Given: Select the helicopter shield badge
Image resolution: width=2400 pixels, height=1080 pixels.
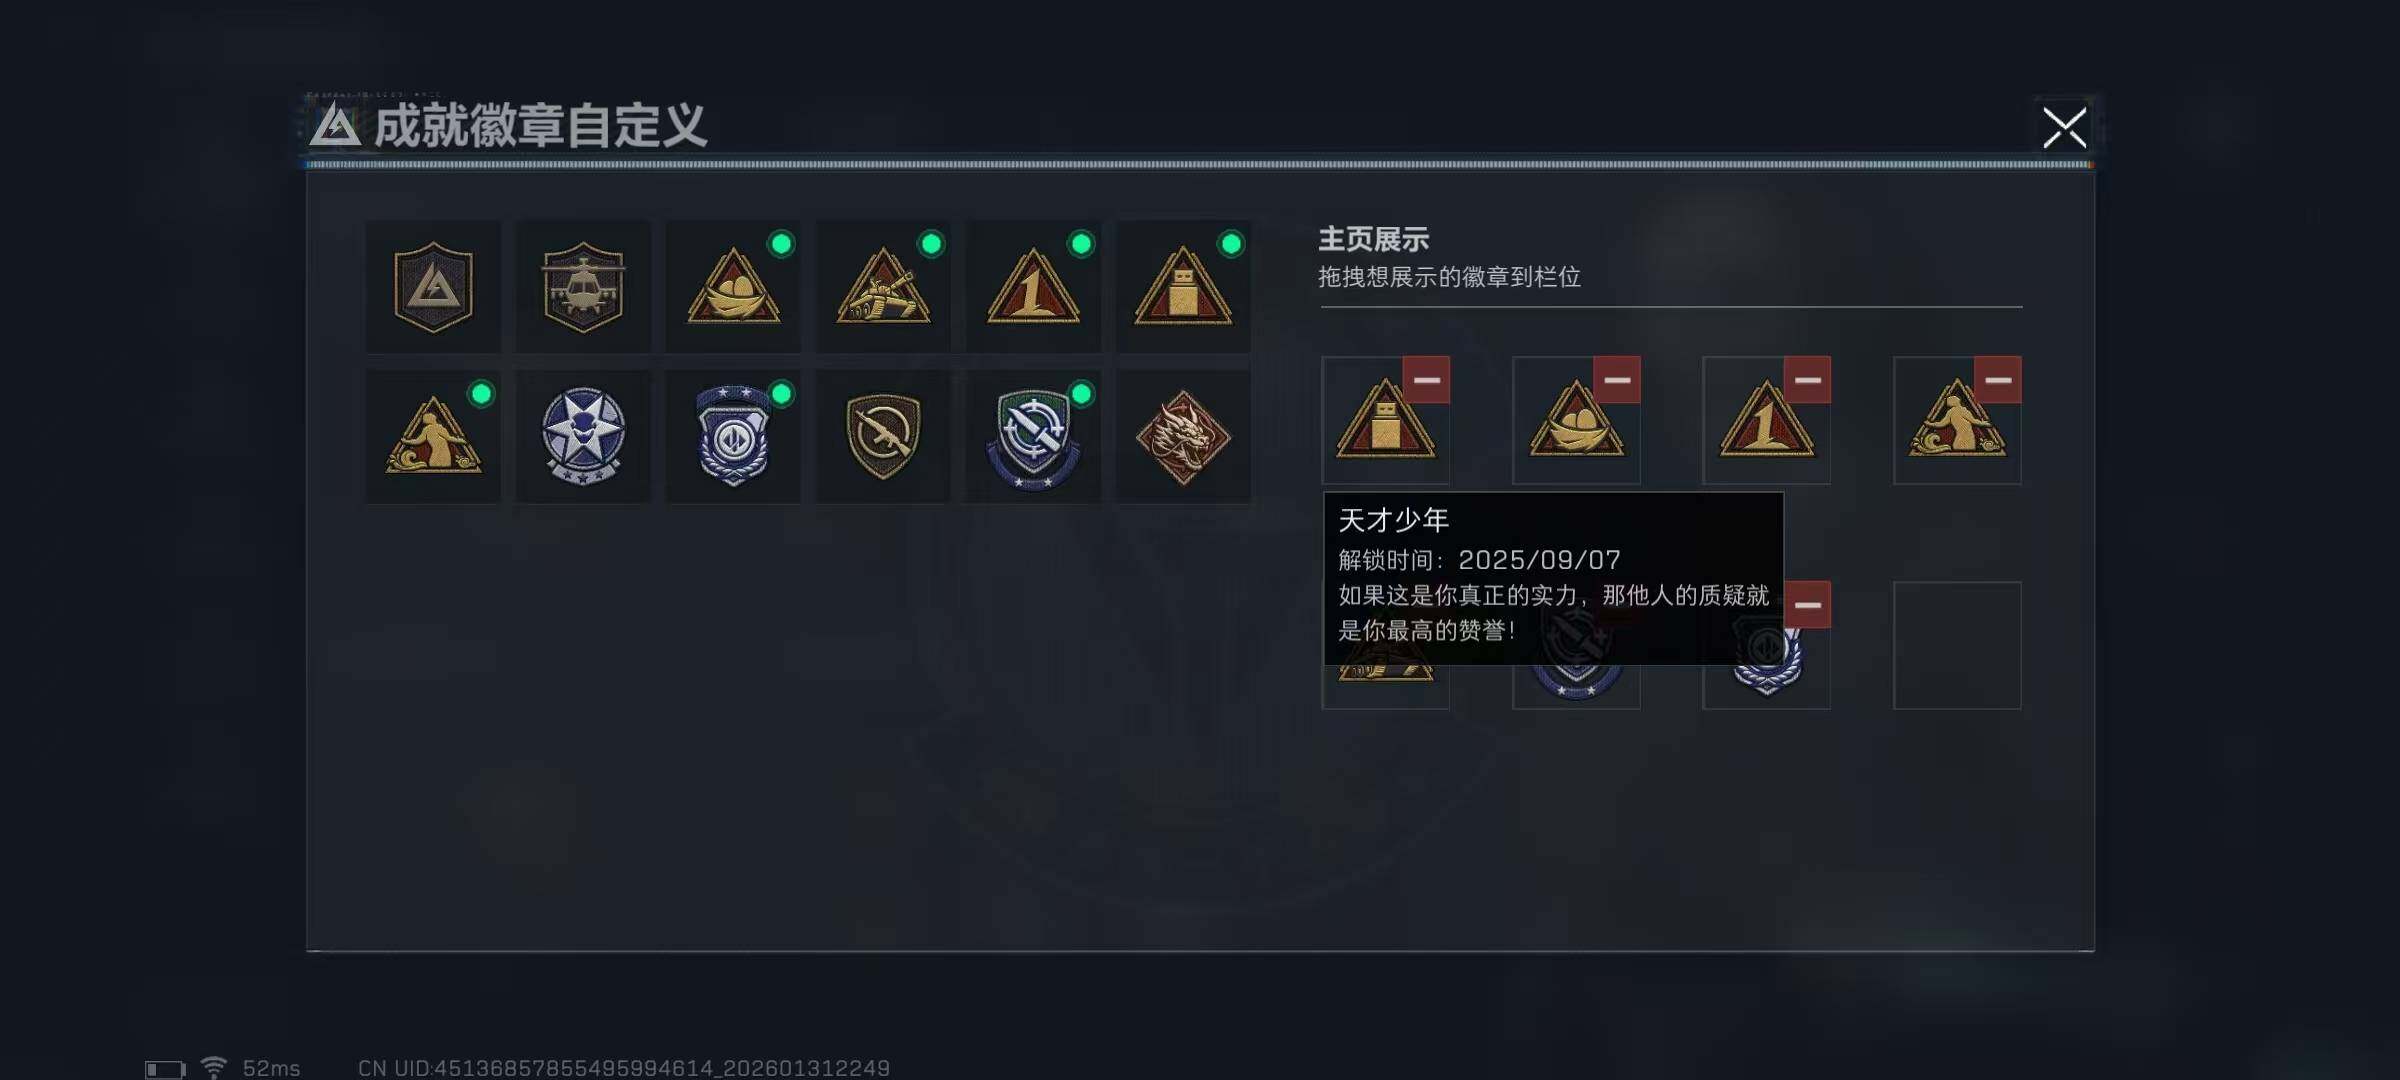Looking at the screenshot, I should tap(583, 287).
